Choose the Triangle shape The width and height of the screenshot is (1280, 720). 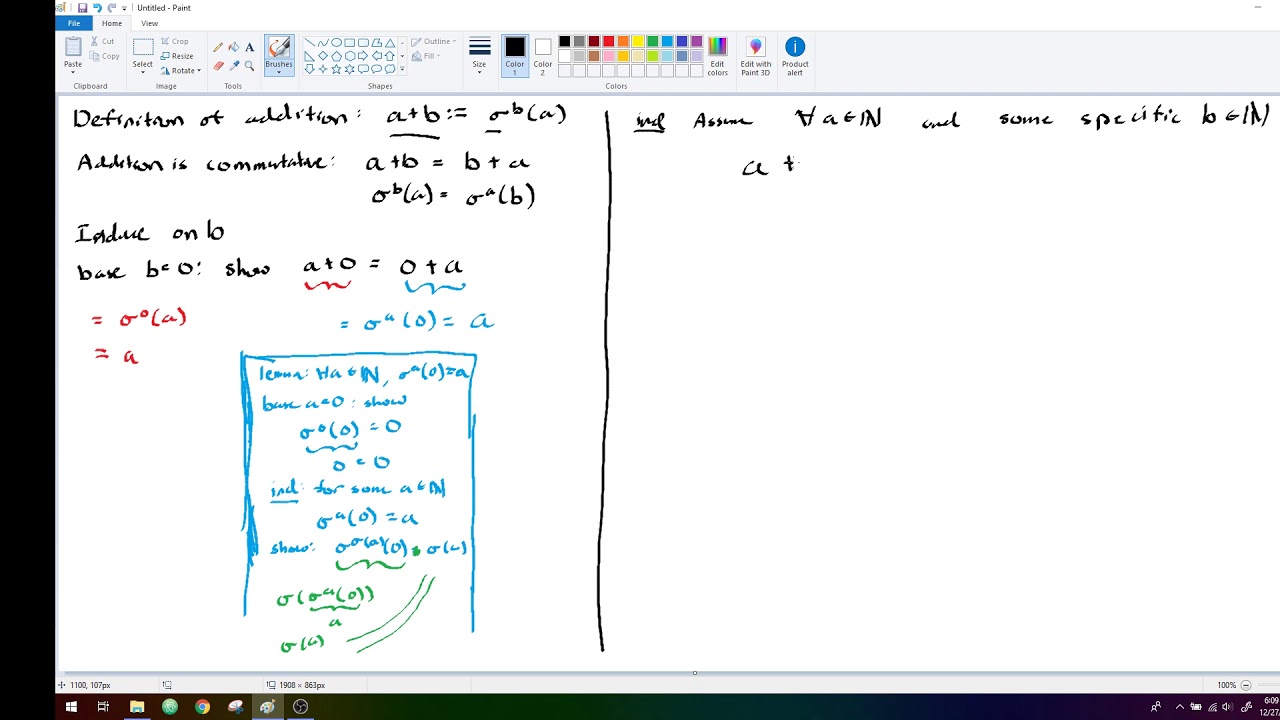click(x=389, y=43)
